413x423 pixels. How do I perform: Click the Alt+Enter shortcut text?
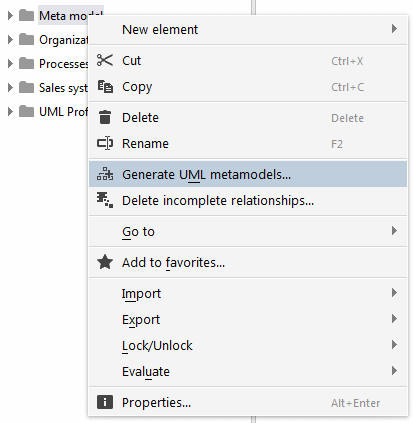[x=355, y=403]
